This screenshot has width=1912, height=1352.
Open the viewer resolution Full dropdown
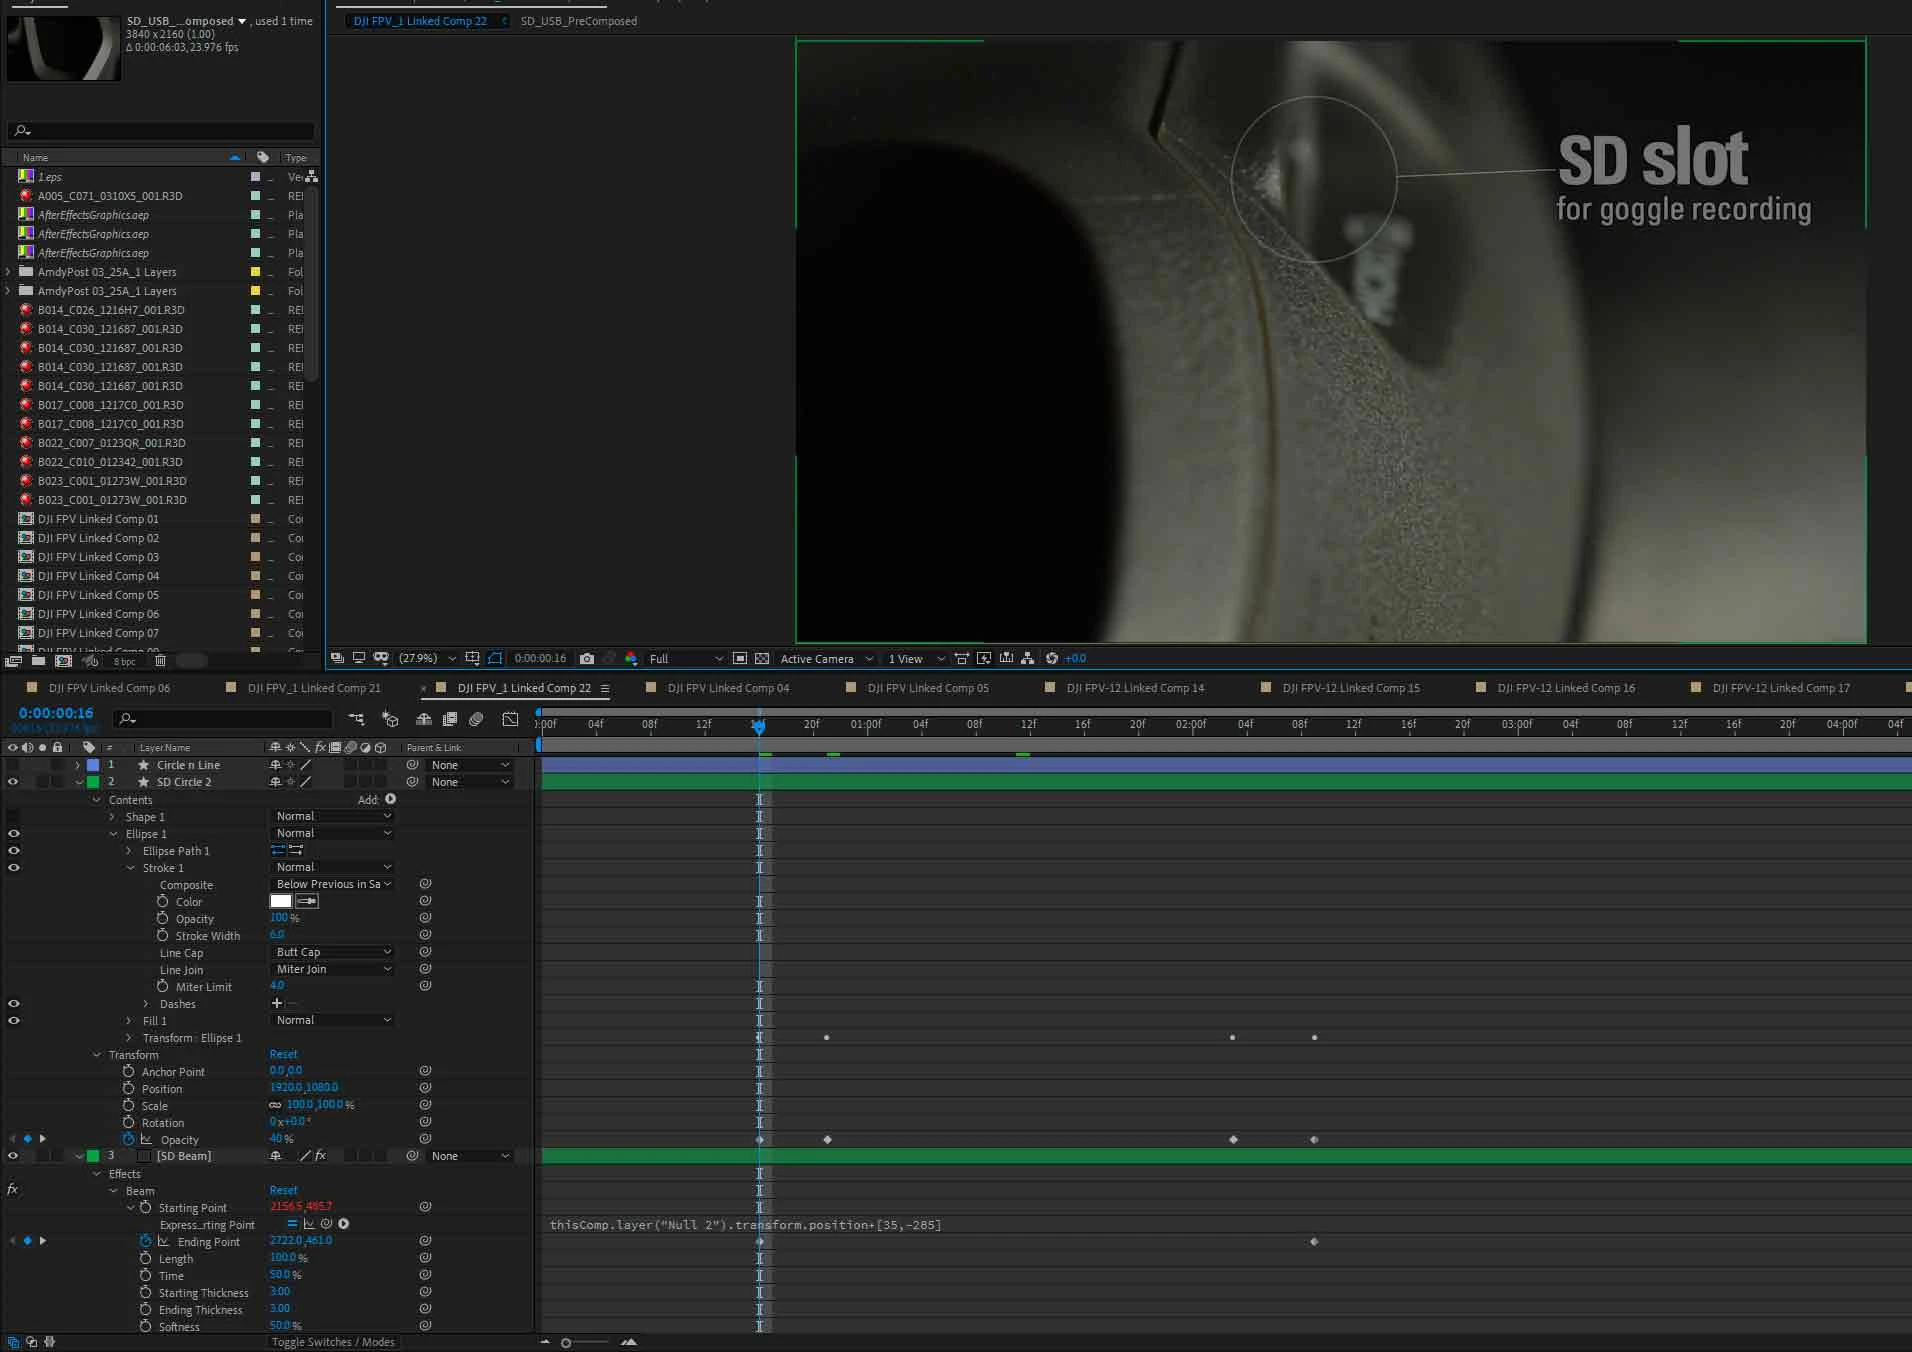click(x=685, y=658)
